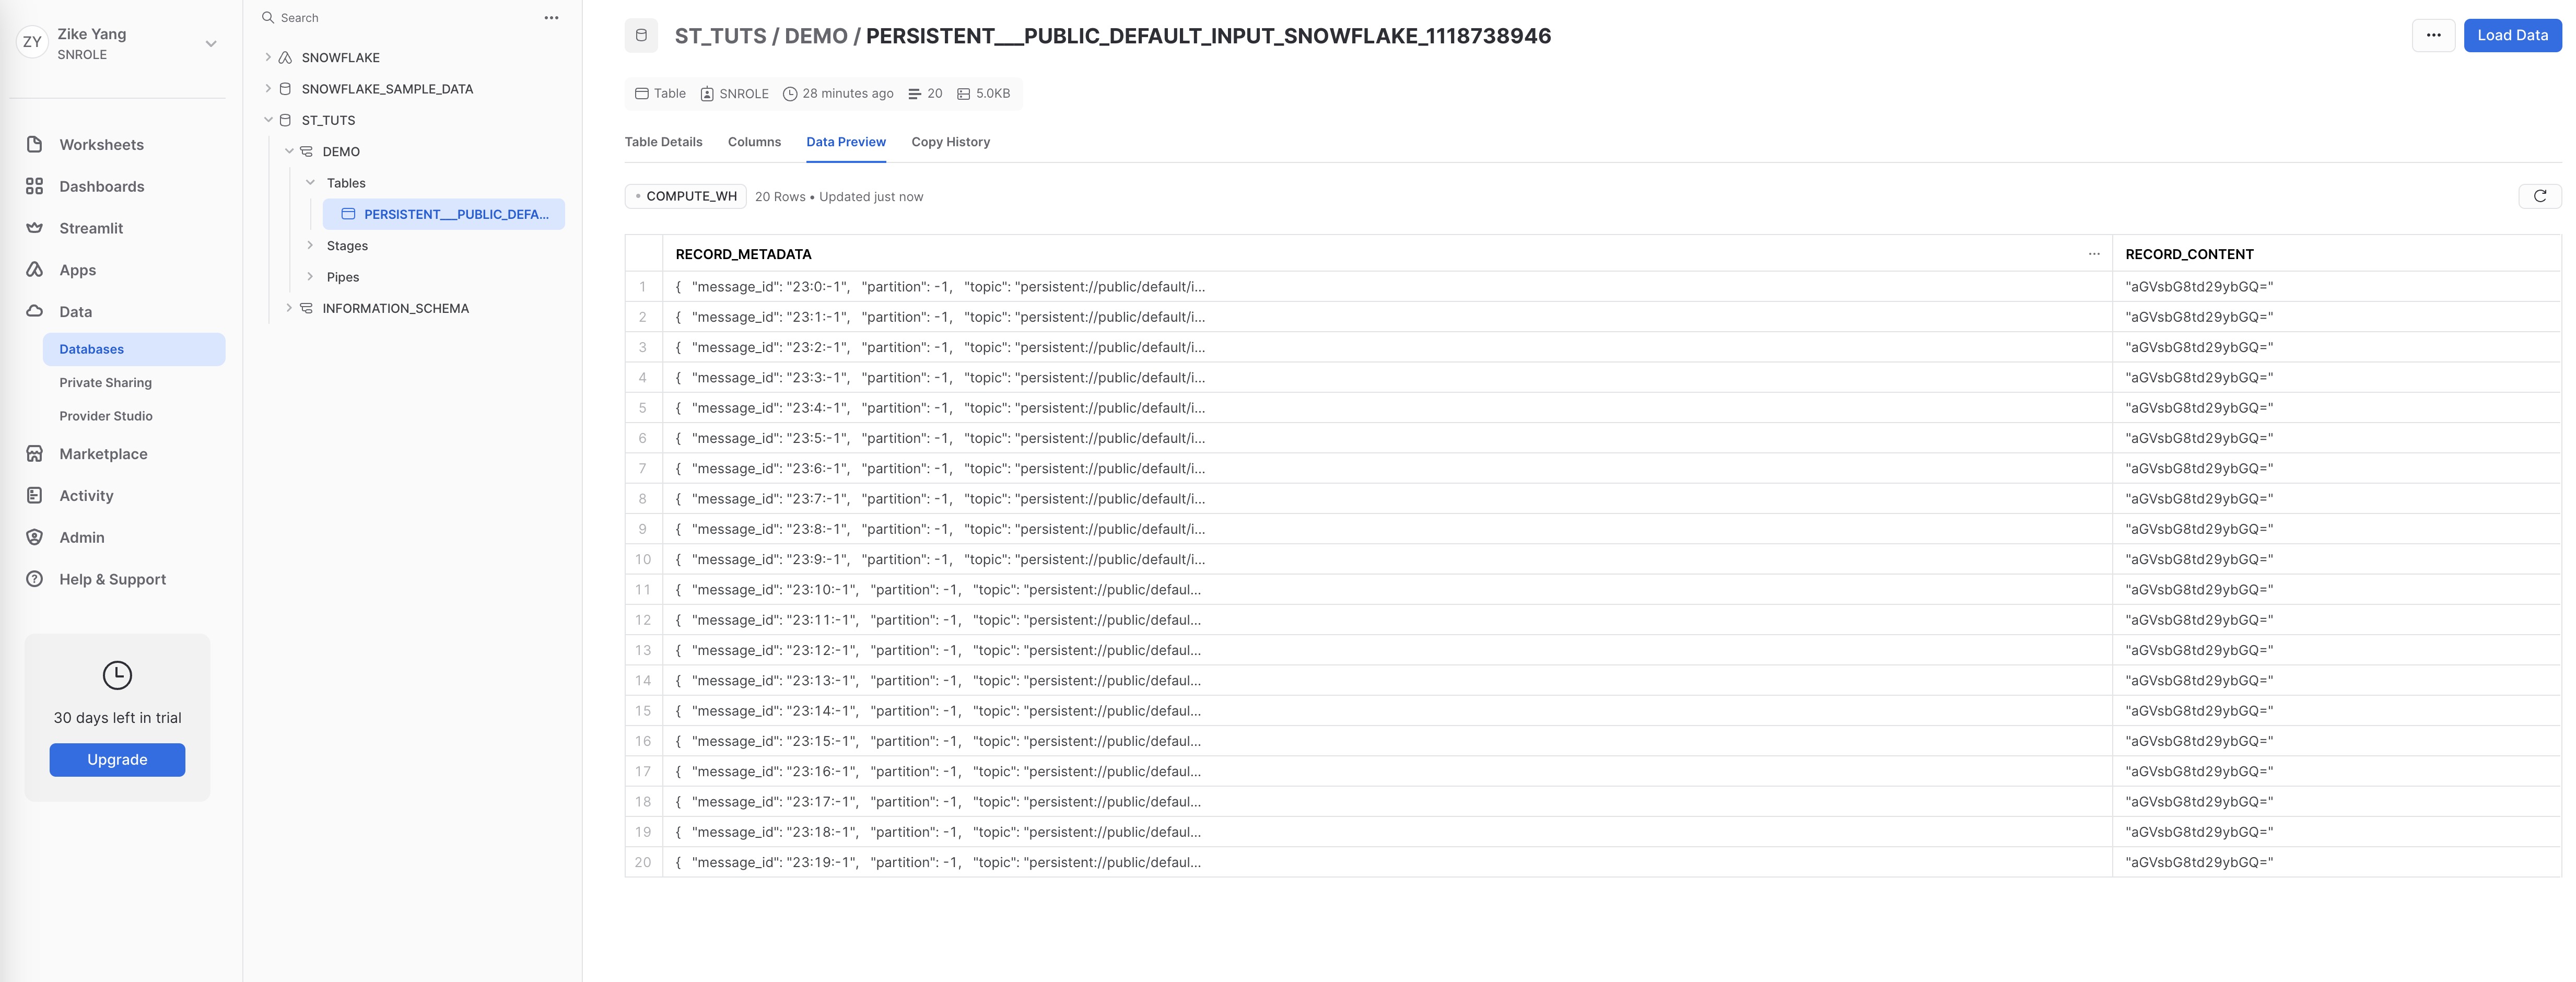Open the Marketplace storefront icon
The image size is (2576, 982).
pos(34,454)
